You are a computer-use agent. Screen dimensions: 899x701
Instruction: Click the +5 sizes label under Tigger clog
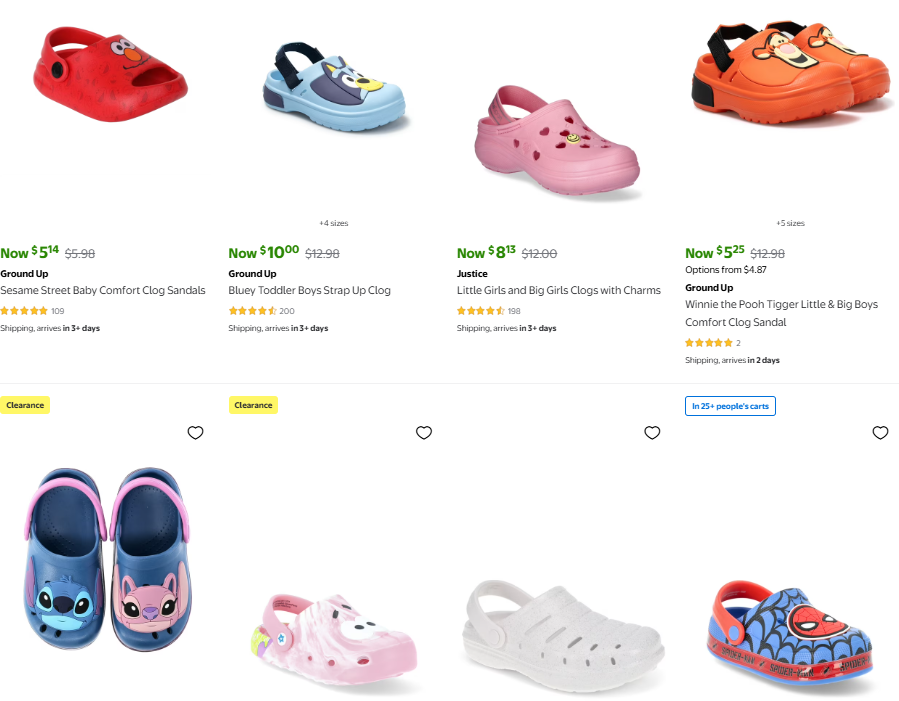point(790,223)
